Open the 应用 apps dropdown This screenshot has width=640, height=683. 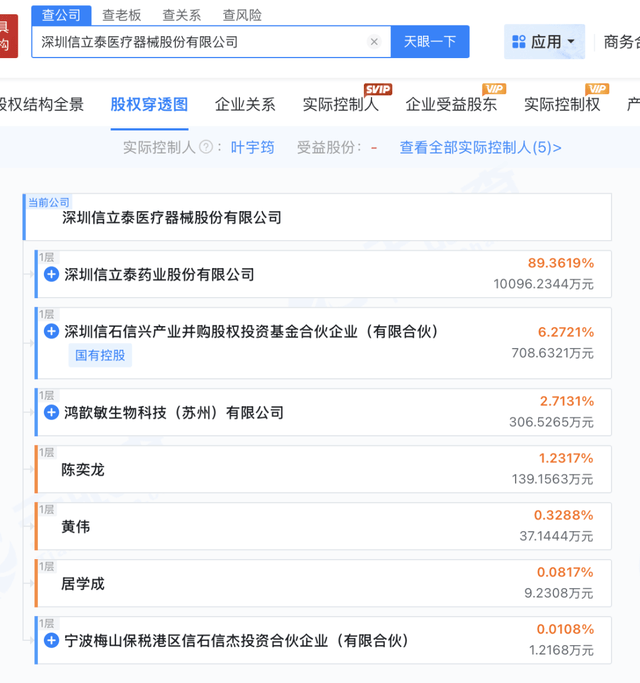[x=544, y=42]
